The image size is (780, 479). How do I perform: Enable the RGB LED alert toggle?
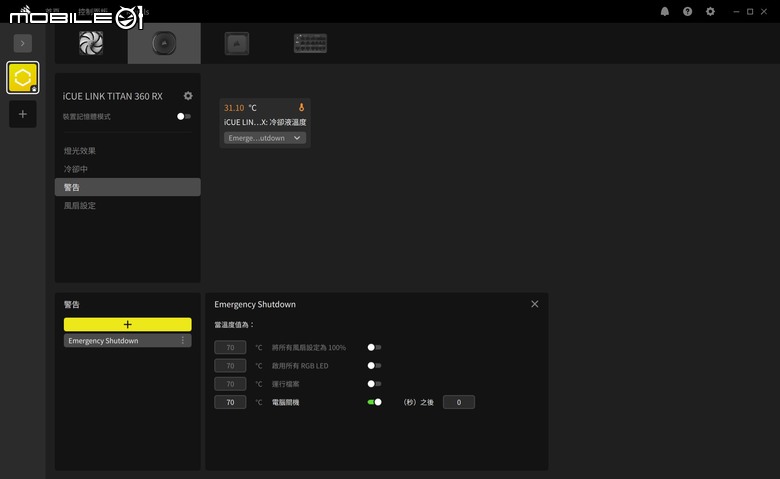[374, 366]
